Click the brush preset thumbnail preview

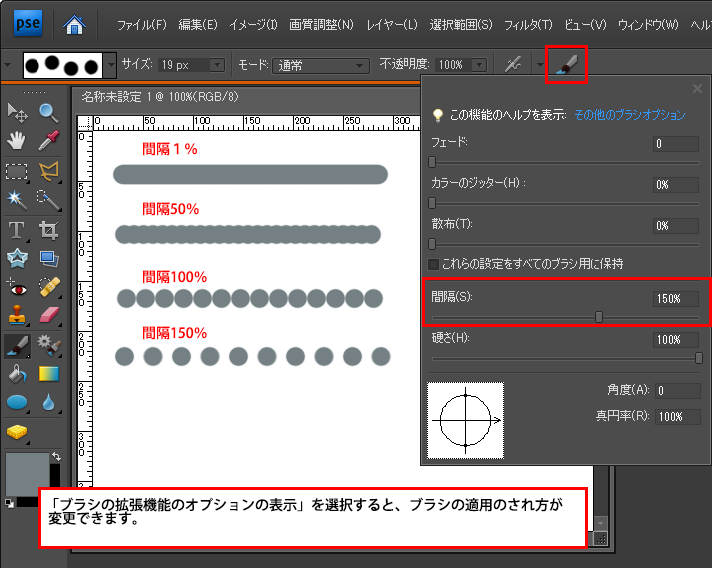(63, 65)
